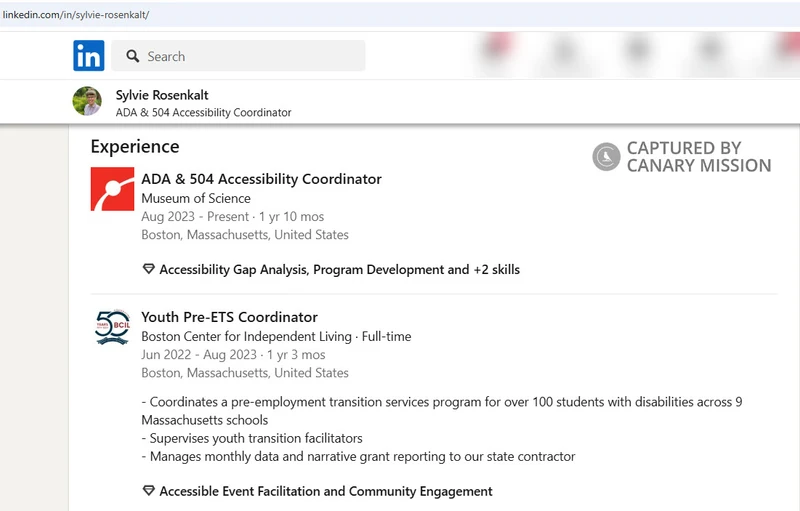This screenshot has height=511, width=800.
Task: Focus the LinkedIn Search input field
Action: coord(238,56)
